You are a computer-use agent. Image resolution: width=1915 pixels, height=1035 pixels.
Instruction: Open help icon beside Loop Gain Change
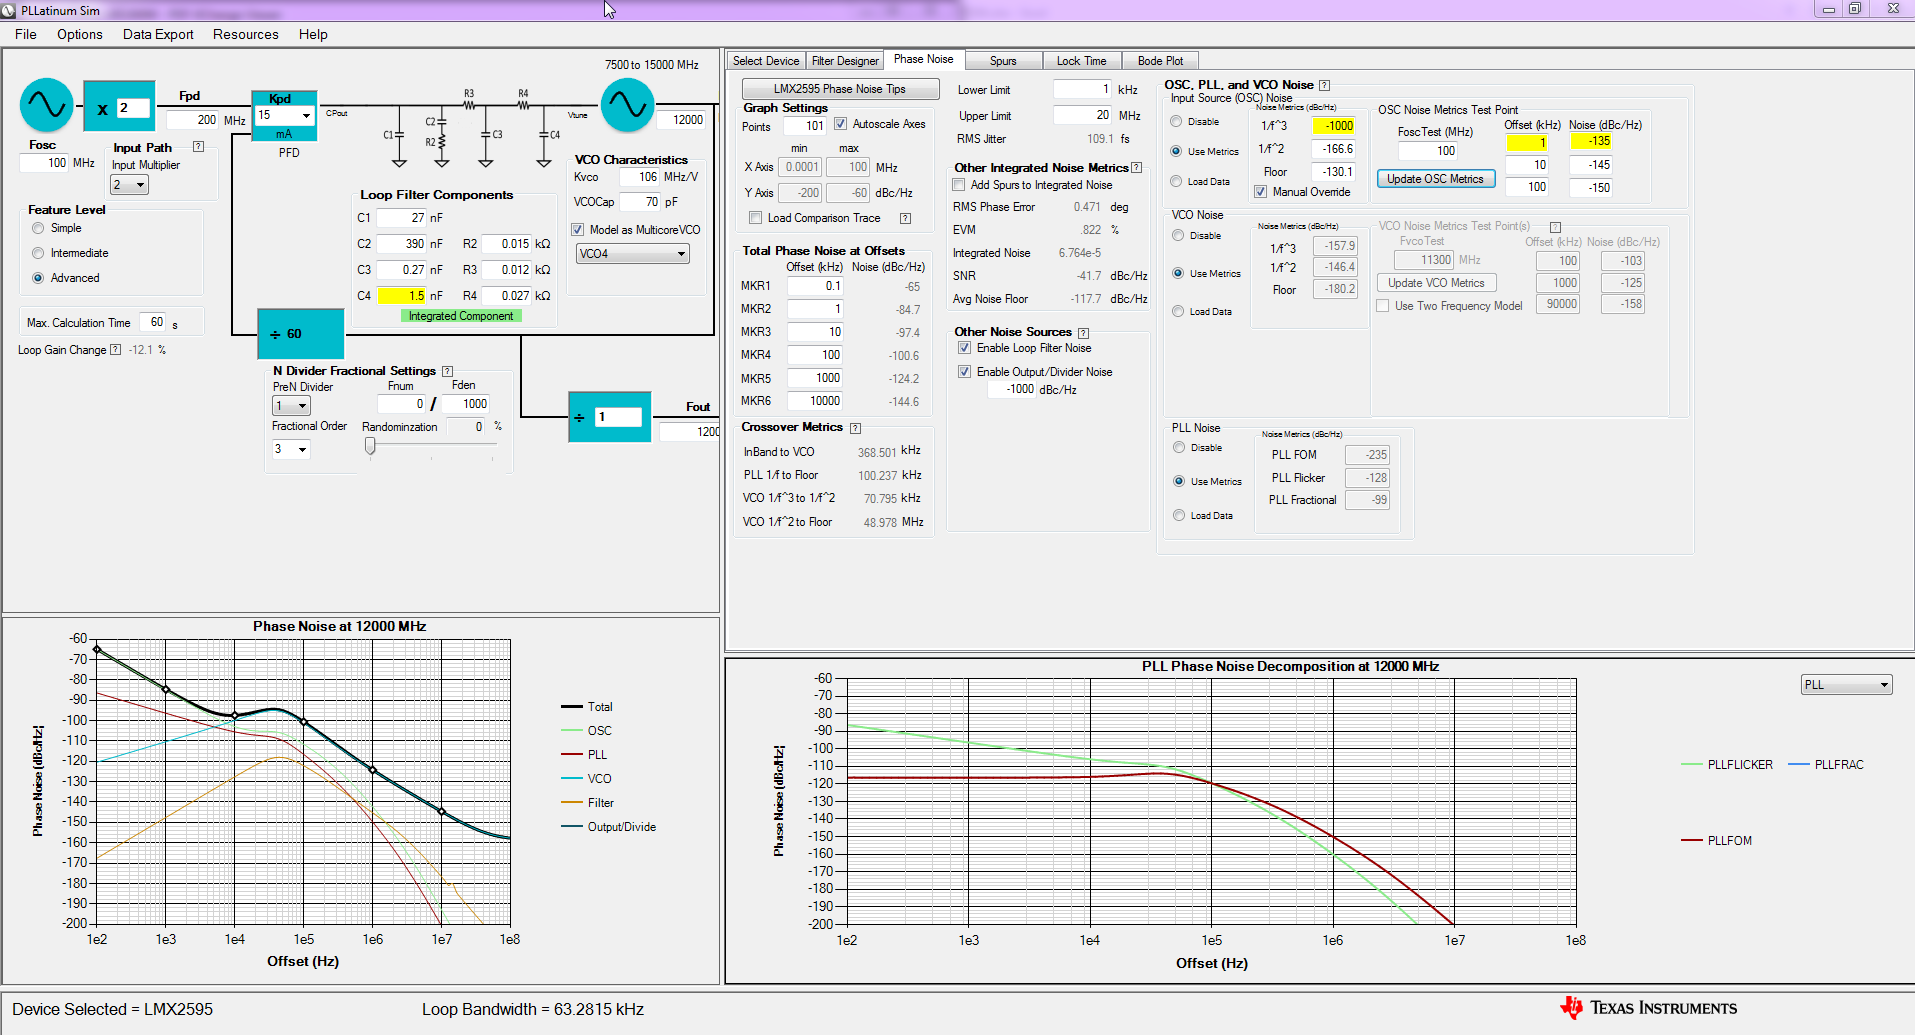(115, 350)
